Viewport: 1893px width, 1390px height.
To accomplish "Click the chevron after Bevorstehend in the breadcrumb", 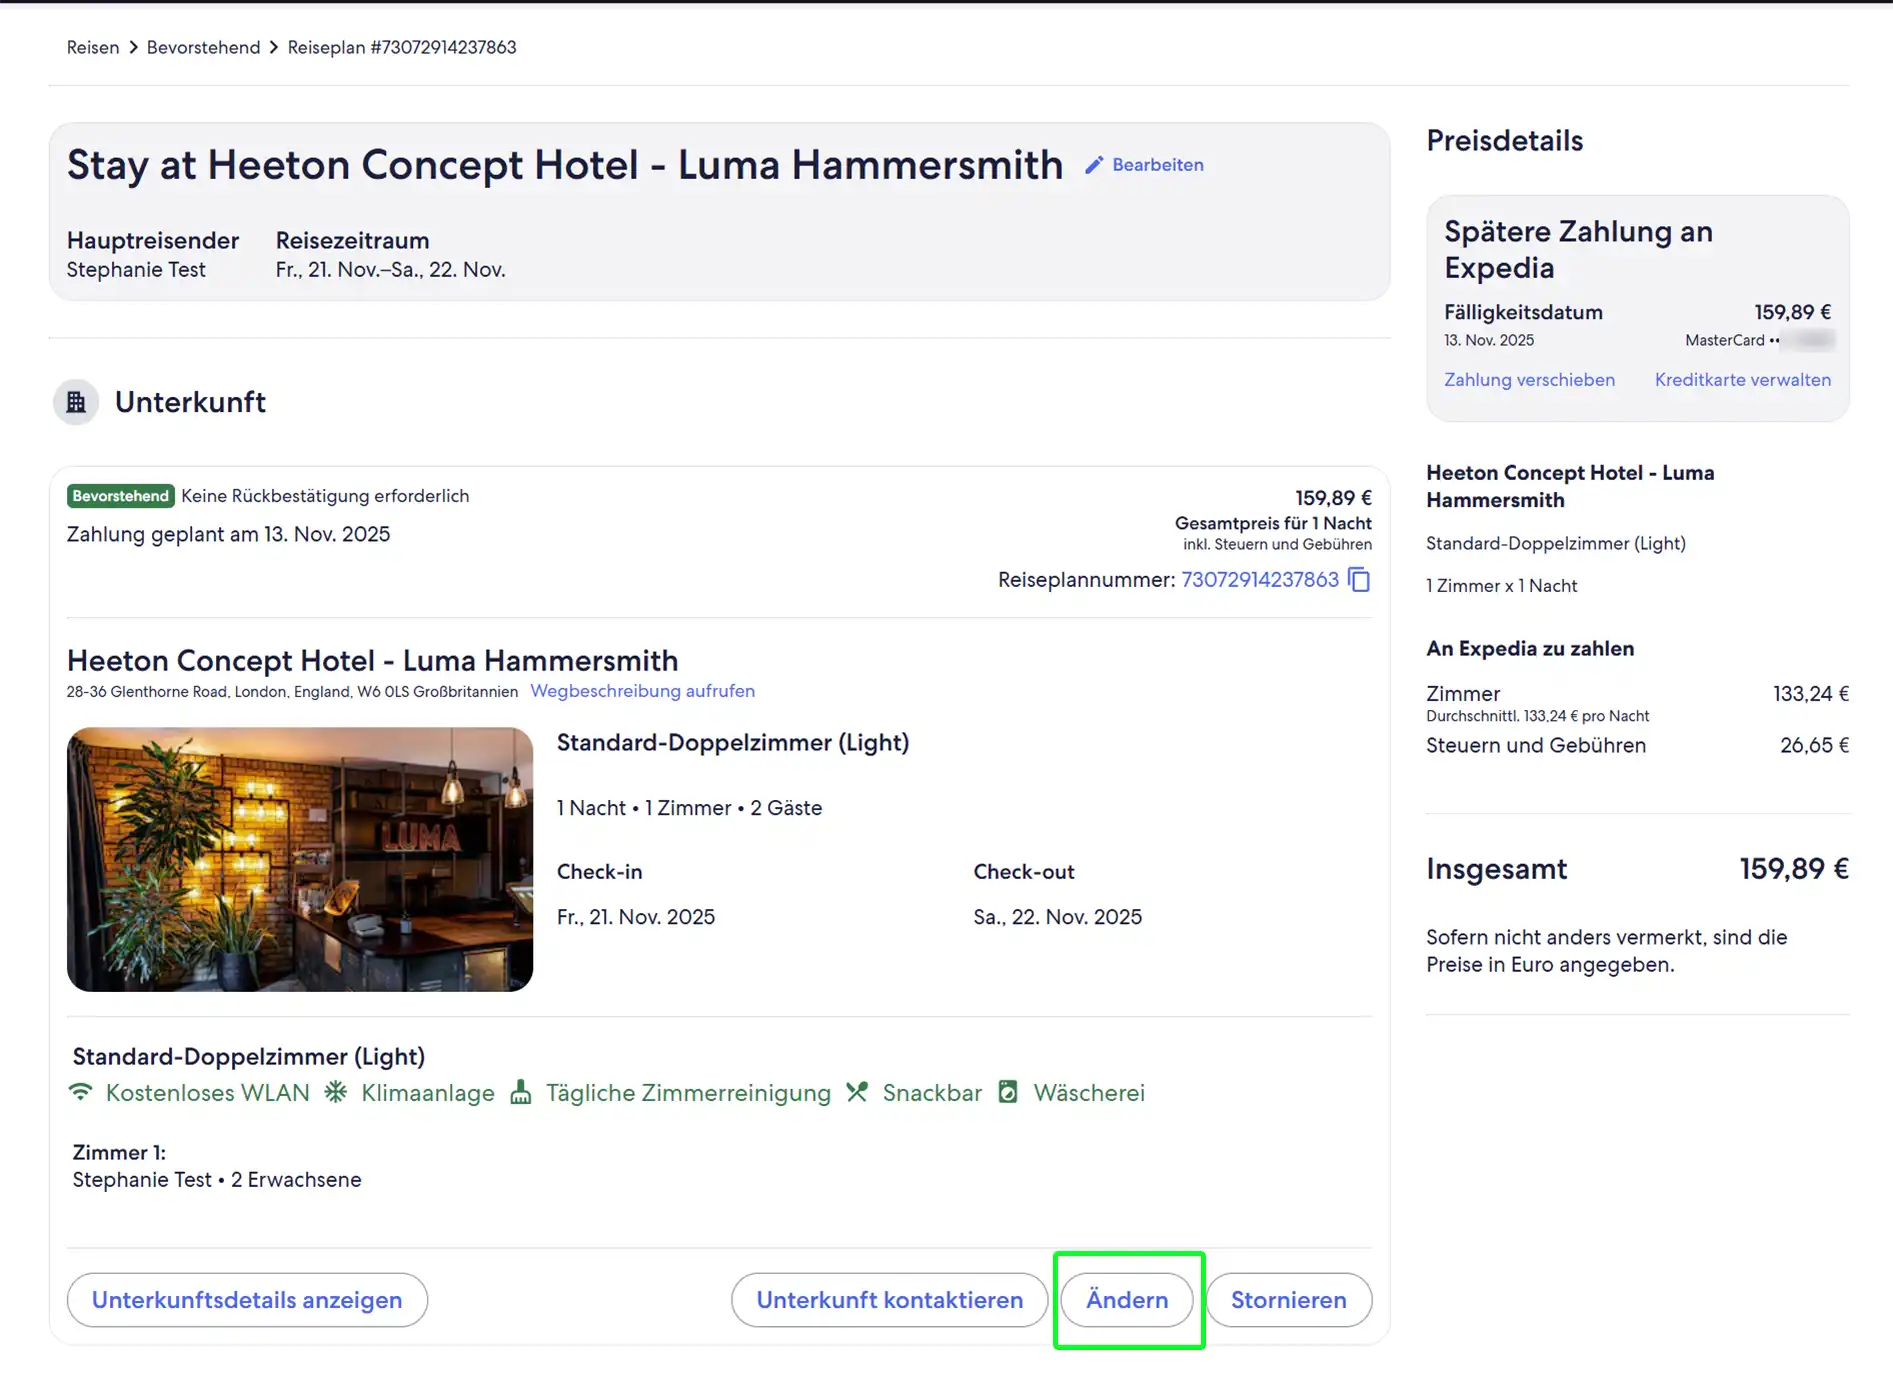I will [x=274, y=48].
